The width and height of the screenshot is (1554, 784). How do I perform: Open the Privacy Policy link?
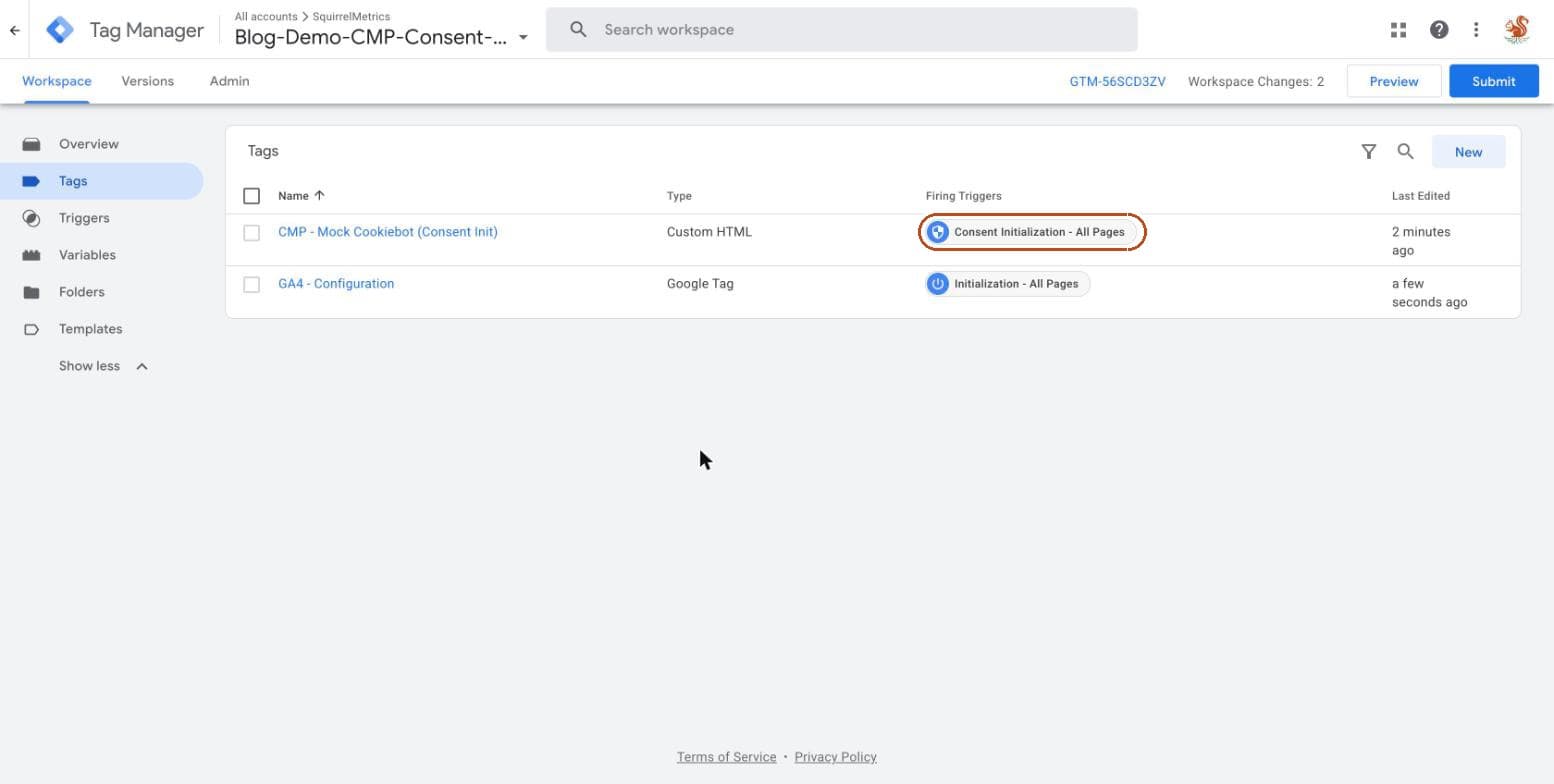[836, 757]
